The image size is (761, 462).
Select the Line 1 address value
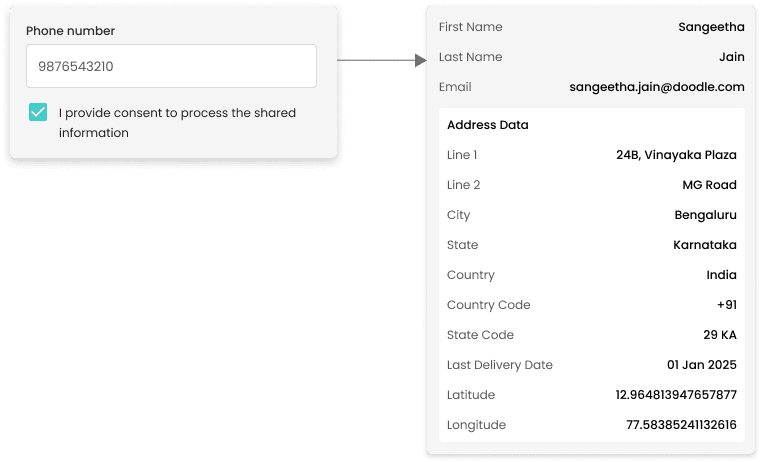tap(676, 155)
